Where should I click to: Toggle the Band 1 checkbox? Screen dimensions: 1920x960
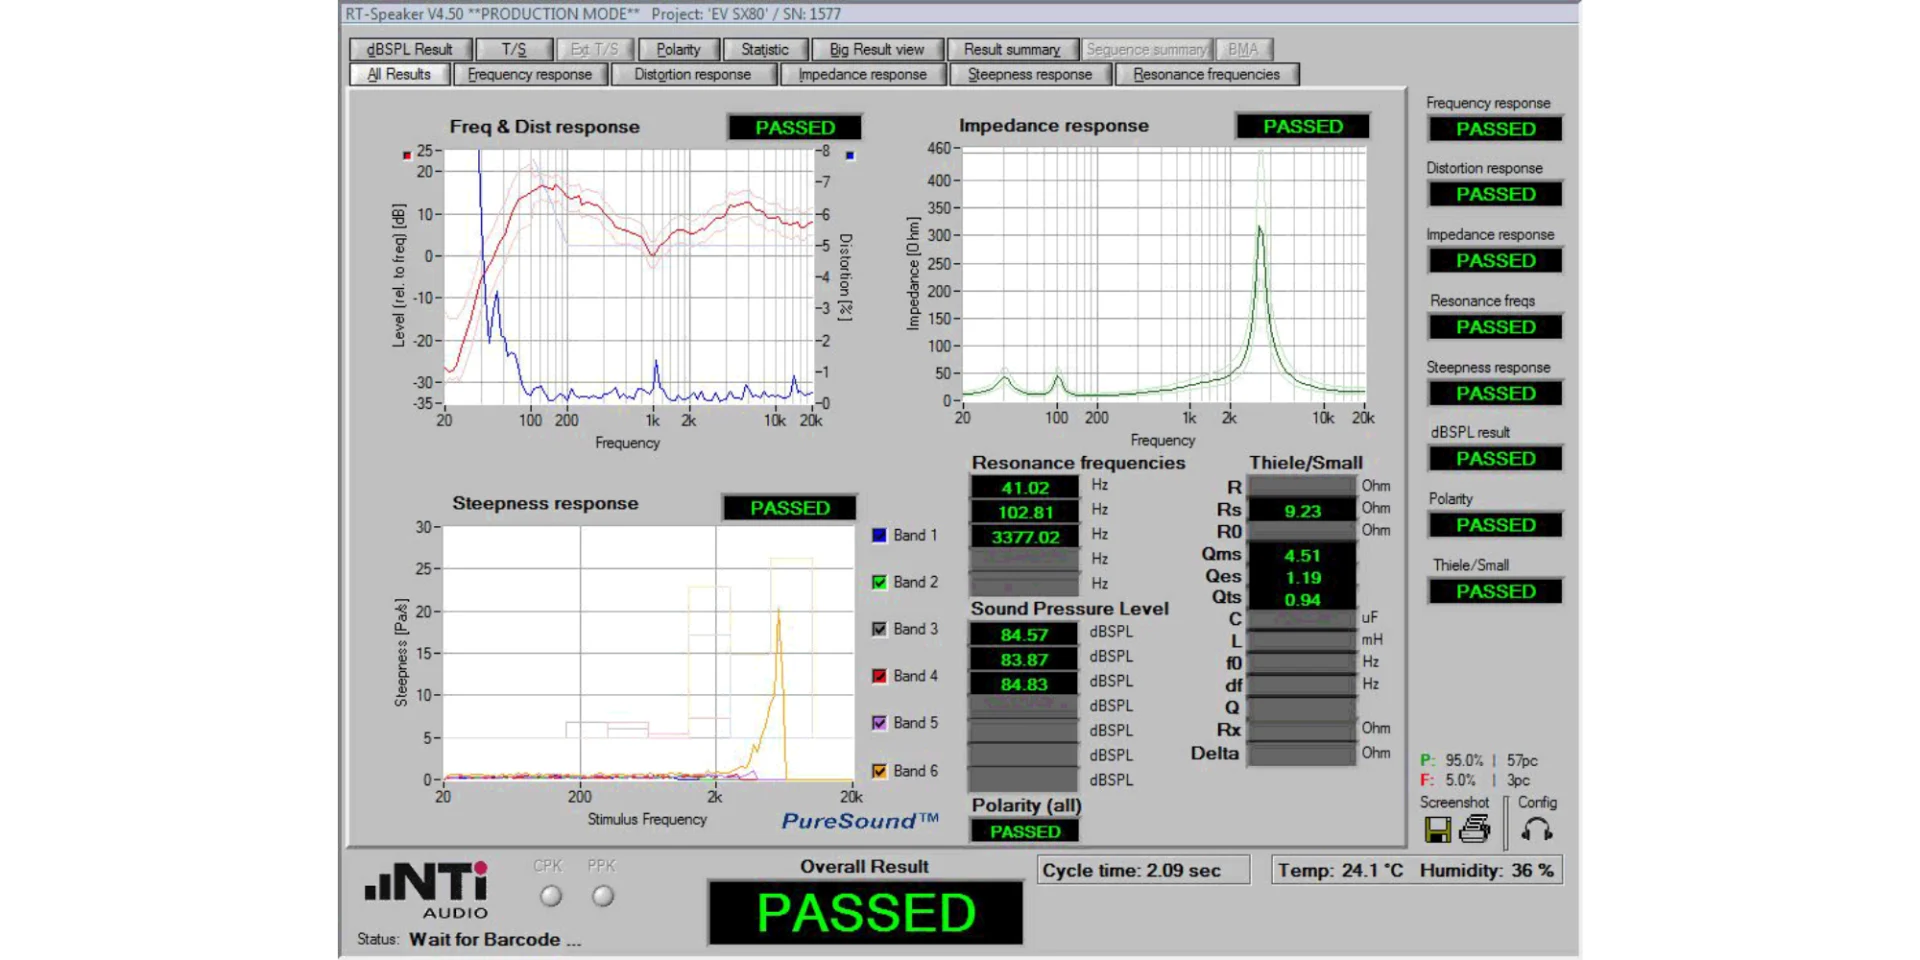coord(879,535)
